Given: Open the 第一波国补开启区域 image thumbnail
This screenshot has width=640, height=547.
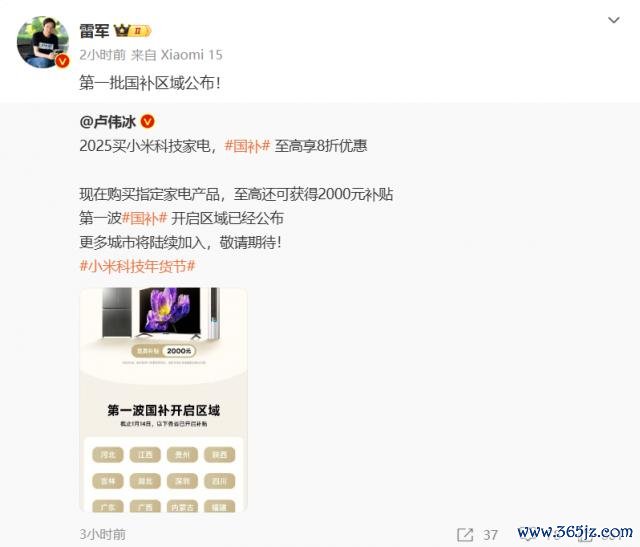Looking at the screenshot, I should 163,400.
